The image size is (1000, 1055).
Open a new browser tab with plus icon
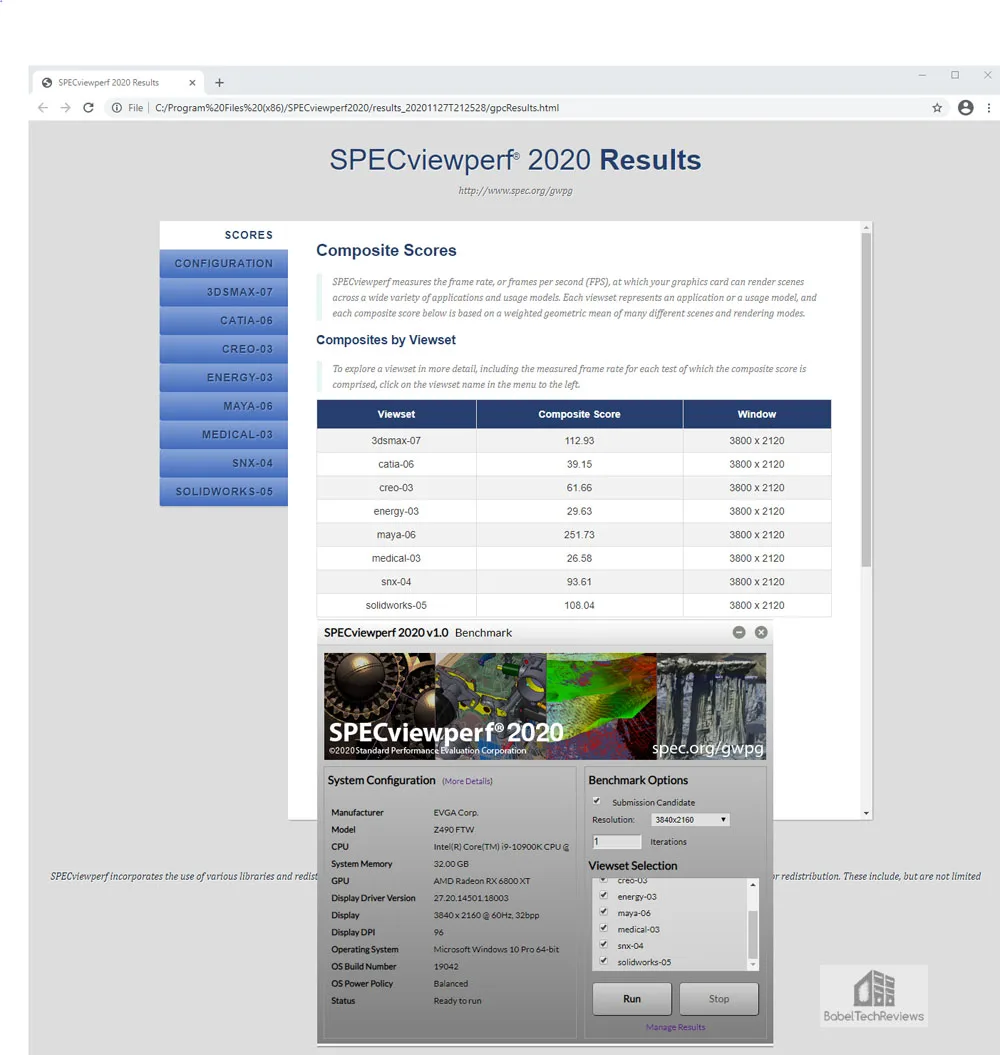(219, 83)
